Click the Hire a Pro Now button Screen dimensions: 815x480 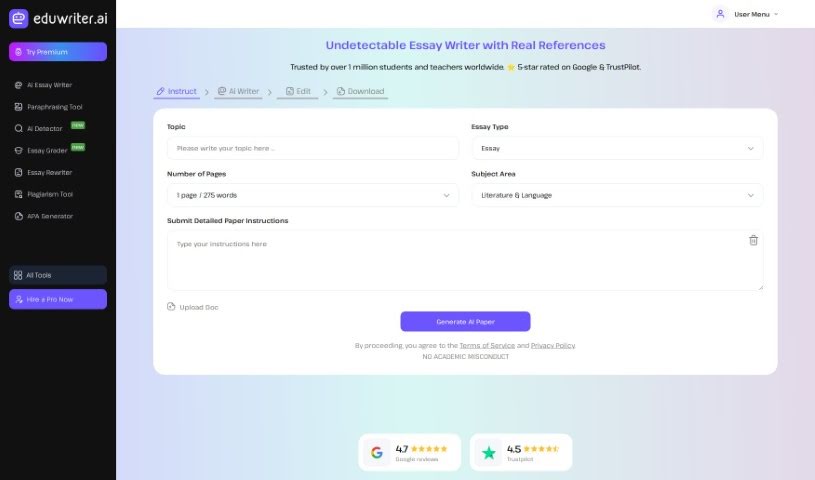58,299
